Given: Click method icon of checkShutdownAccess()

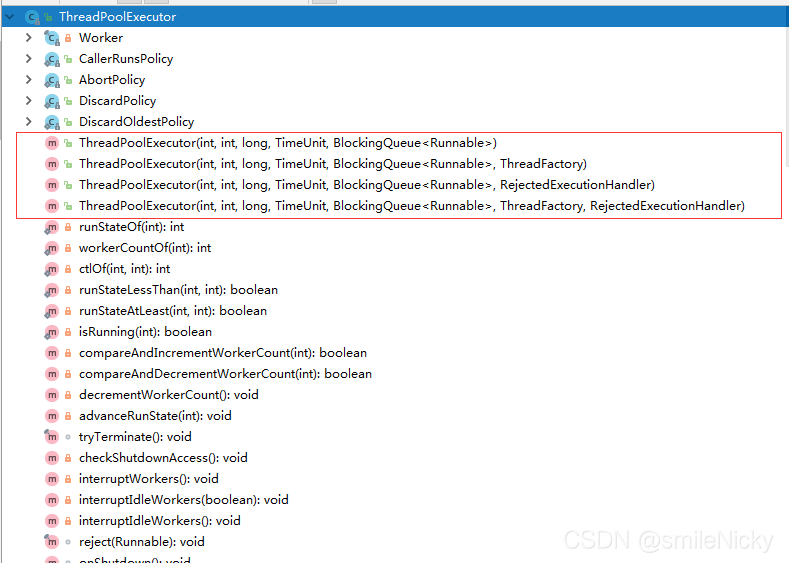Looking at the screenshot, I should click(x=52, y=458).
